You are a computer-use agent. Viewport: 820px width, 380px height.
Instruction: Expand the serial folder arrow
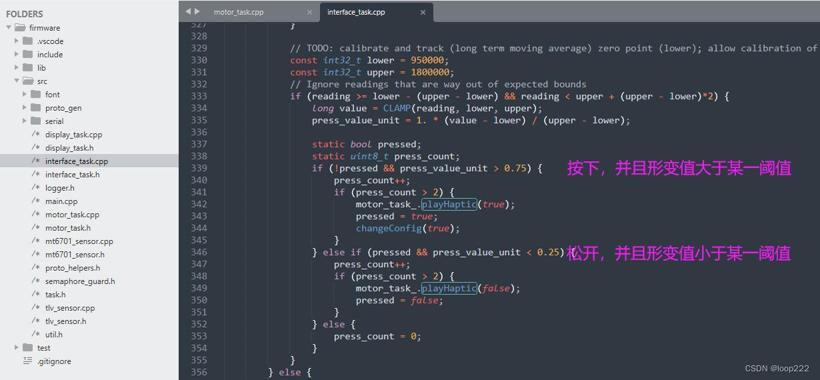tap(25, 121)
